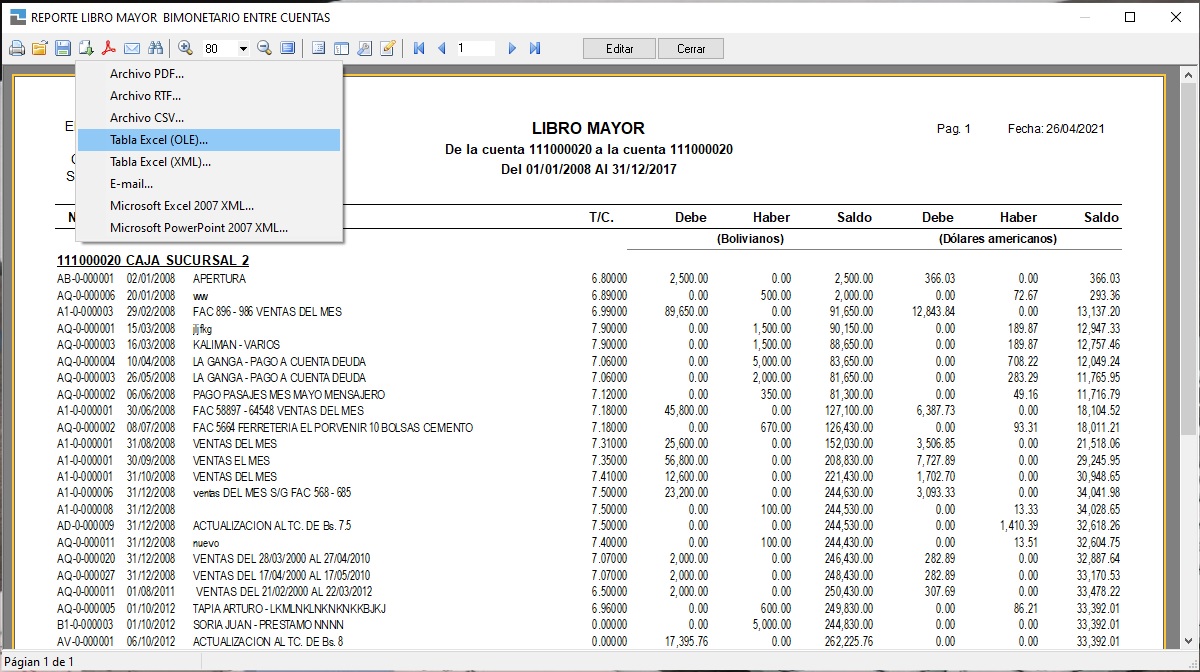Choose E-mail... from export menu
This screenshot has height=672, width=1200.
[209, 184]
